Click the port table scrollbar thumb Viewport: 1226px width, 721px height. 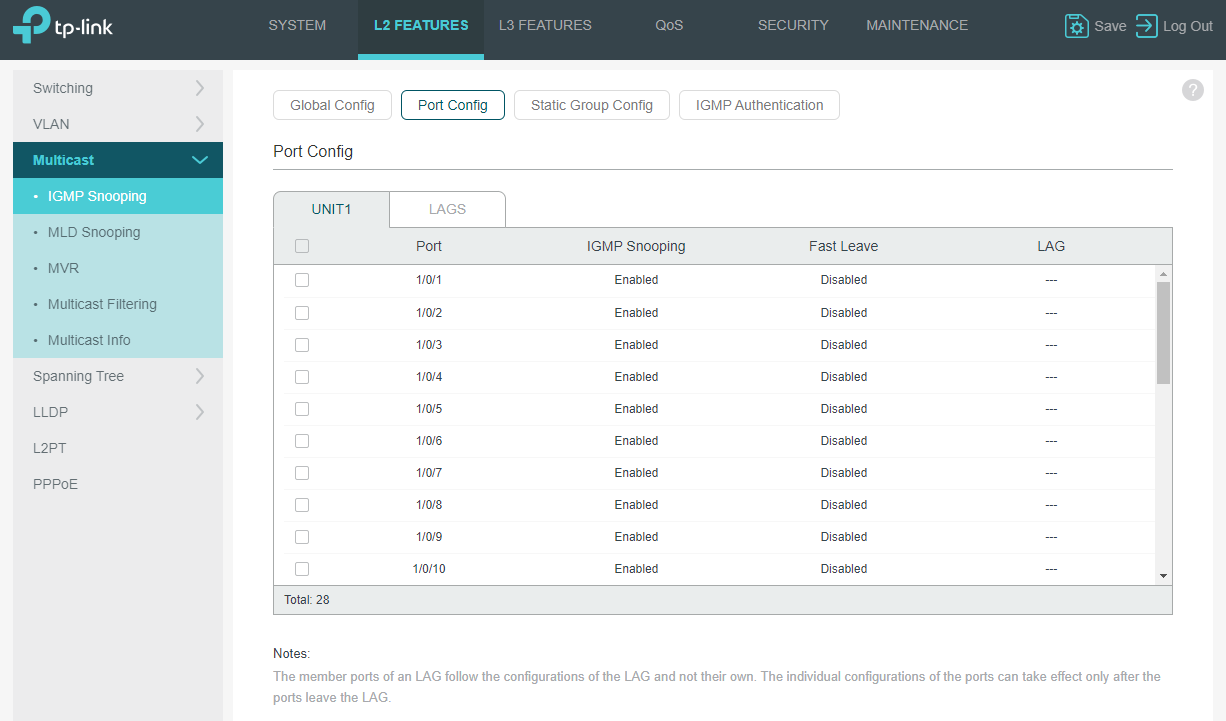pyautogui.click(x=1163, y=332)
